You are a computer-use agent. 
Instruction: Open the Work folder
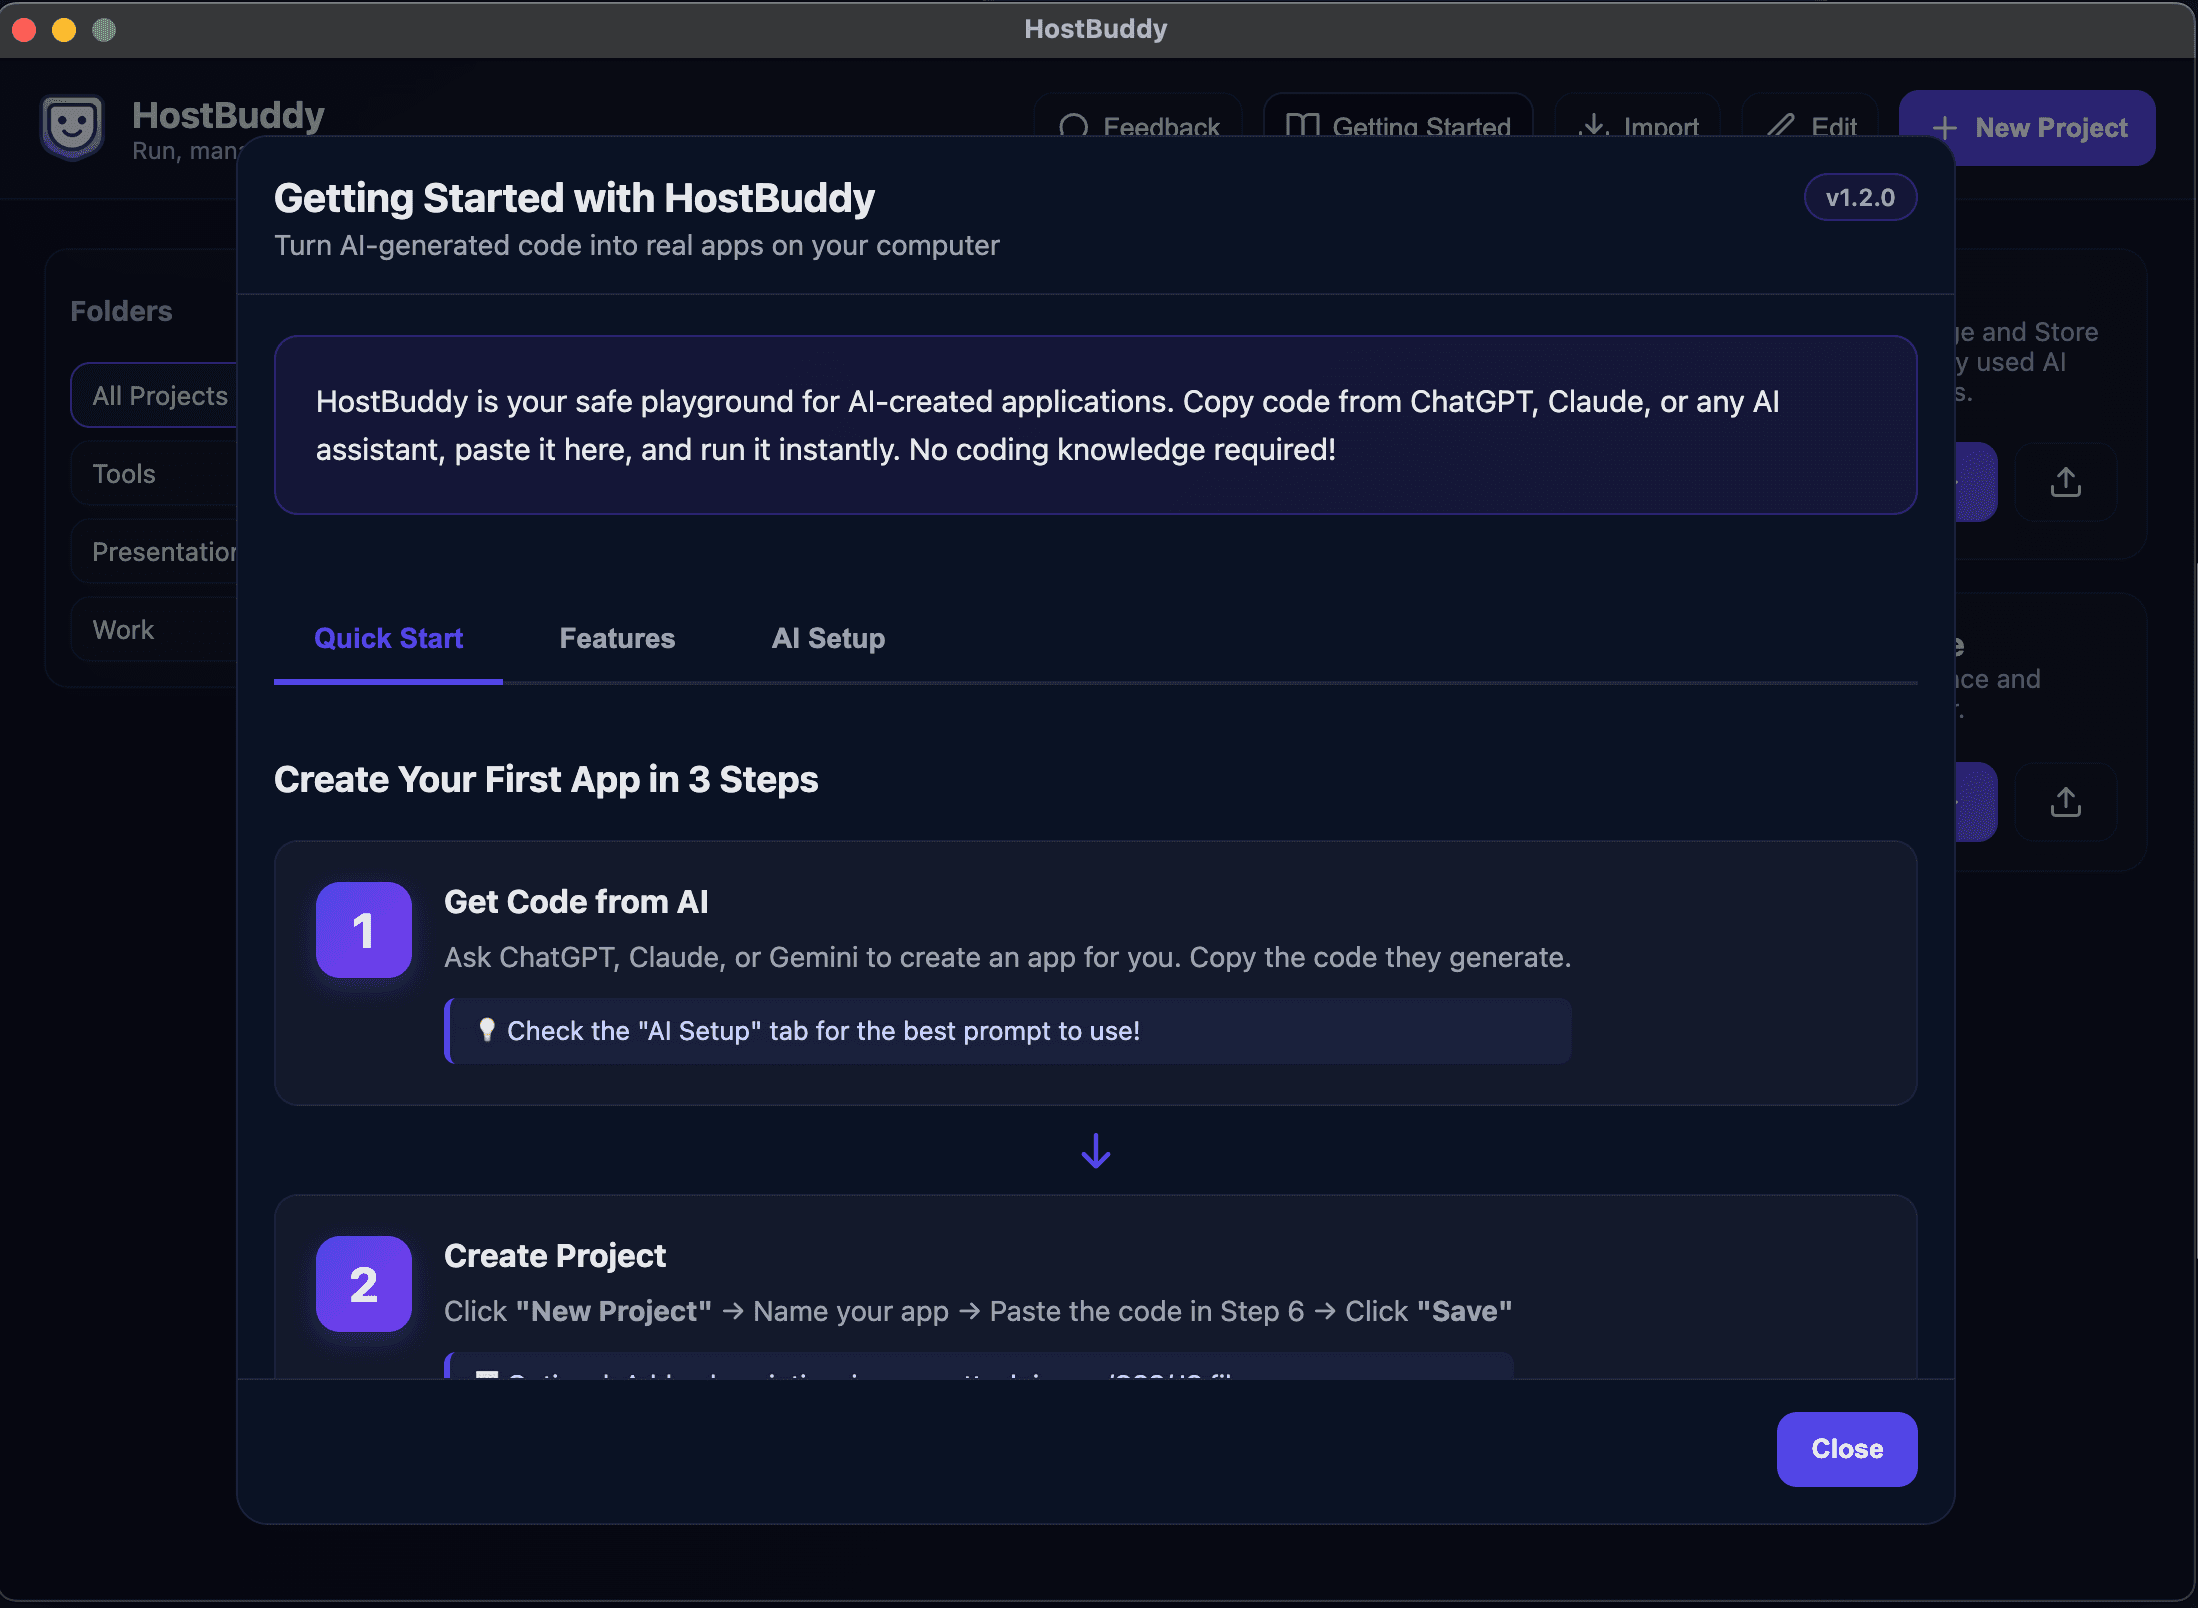click(x=124, y=630)
